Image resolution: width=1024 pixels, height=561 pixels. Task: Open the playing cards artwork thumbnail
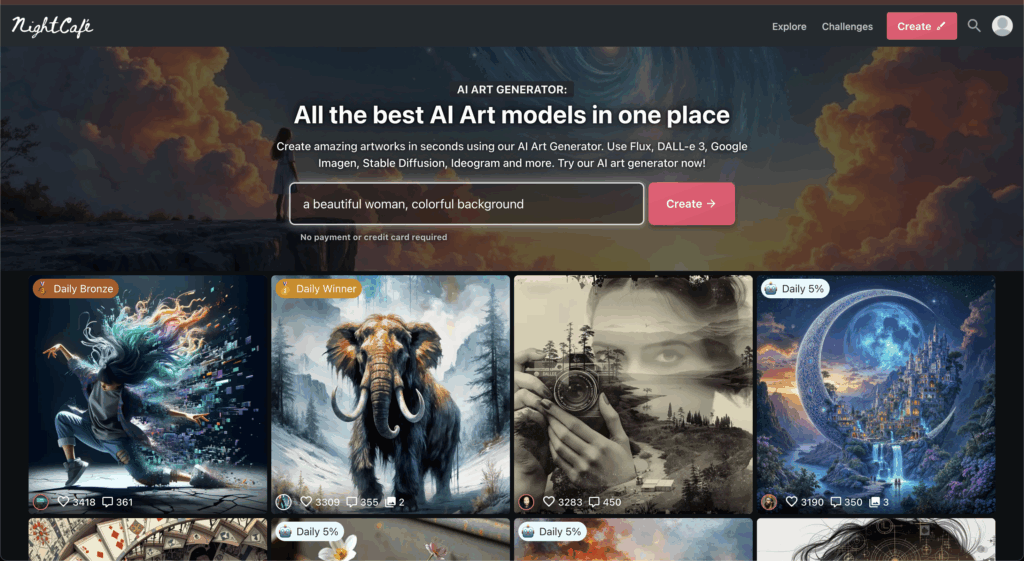pos(148,539)
